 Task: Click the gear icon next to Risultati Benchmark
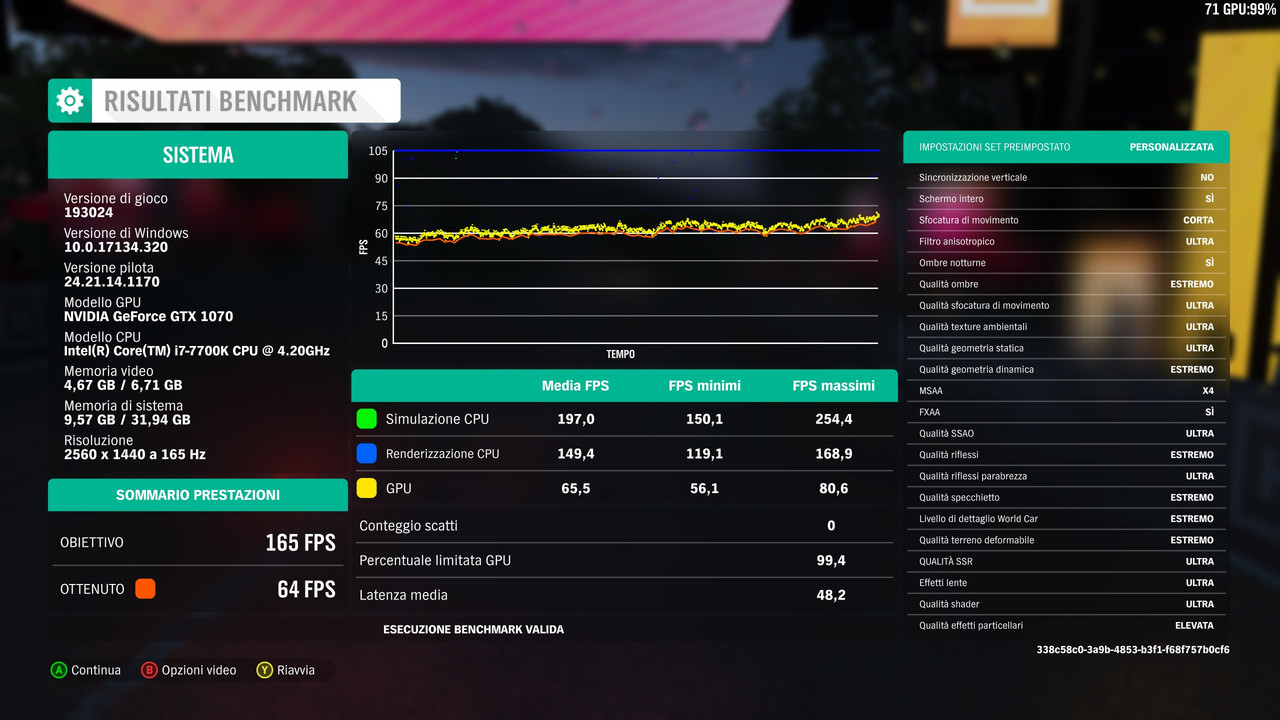[x=69, y=100]
